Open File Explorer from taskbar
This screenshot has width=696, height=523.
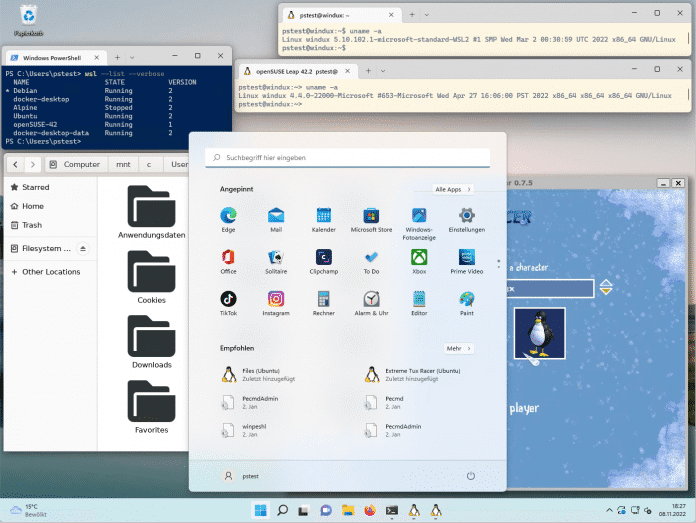348,511
